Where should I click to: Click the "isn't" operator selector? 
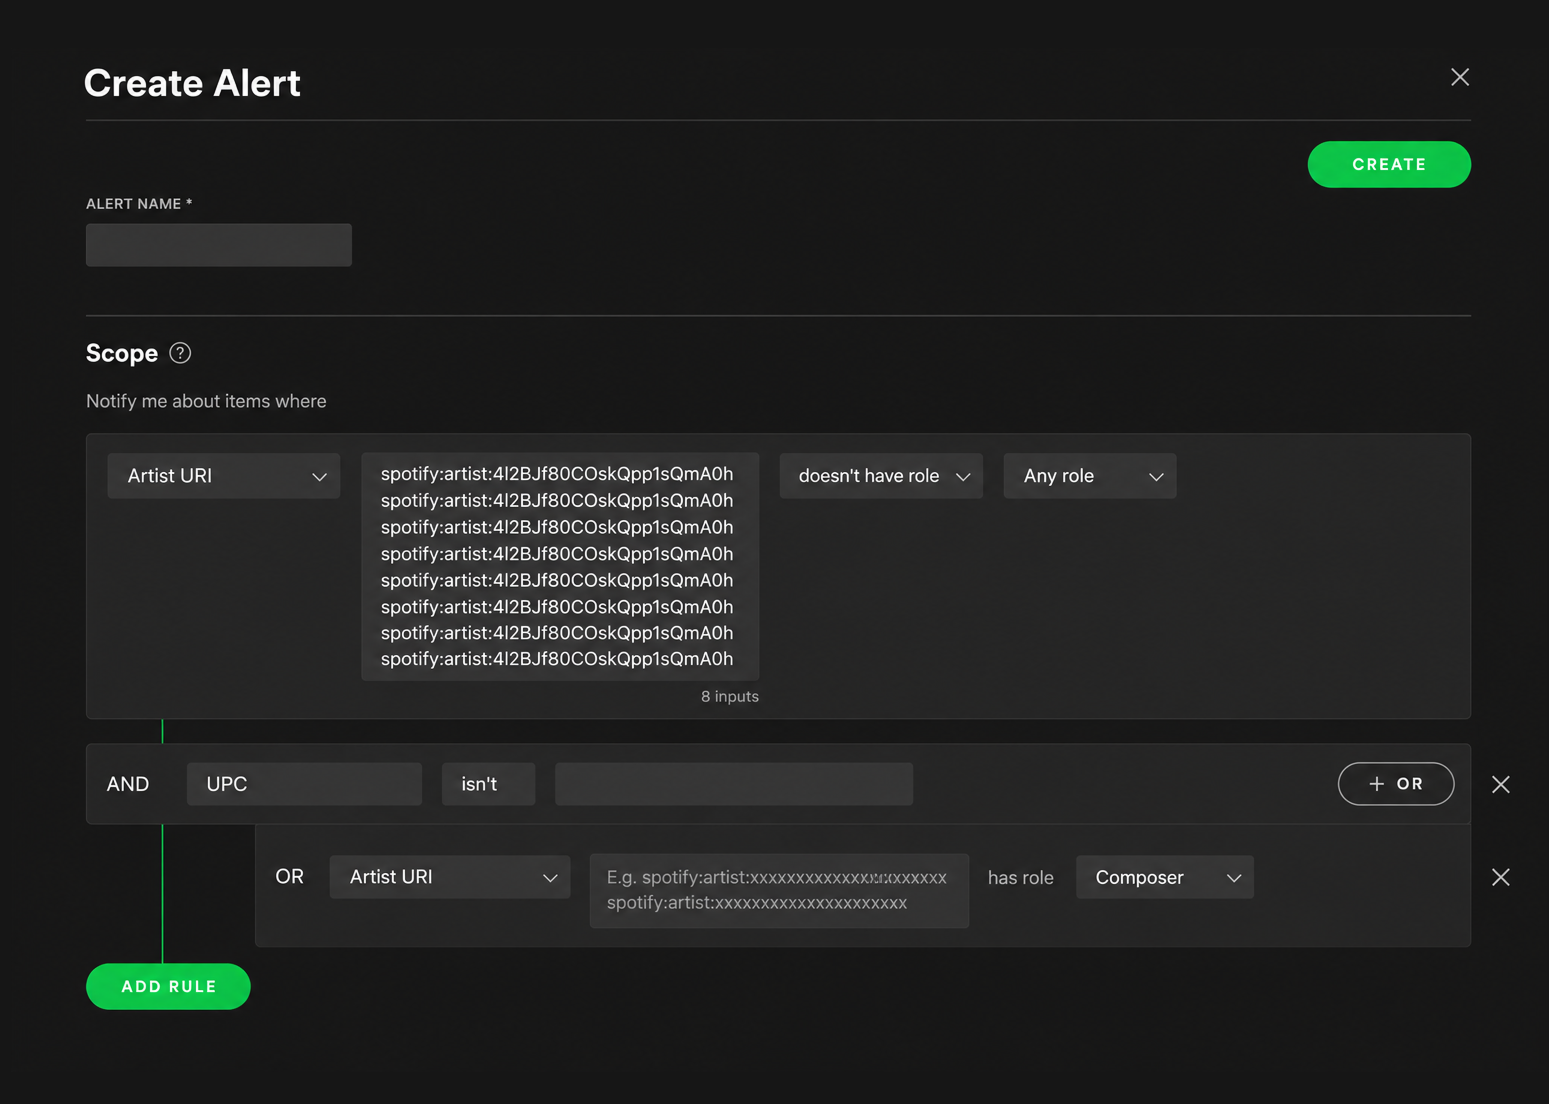[488, 784]
